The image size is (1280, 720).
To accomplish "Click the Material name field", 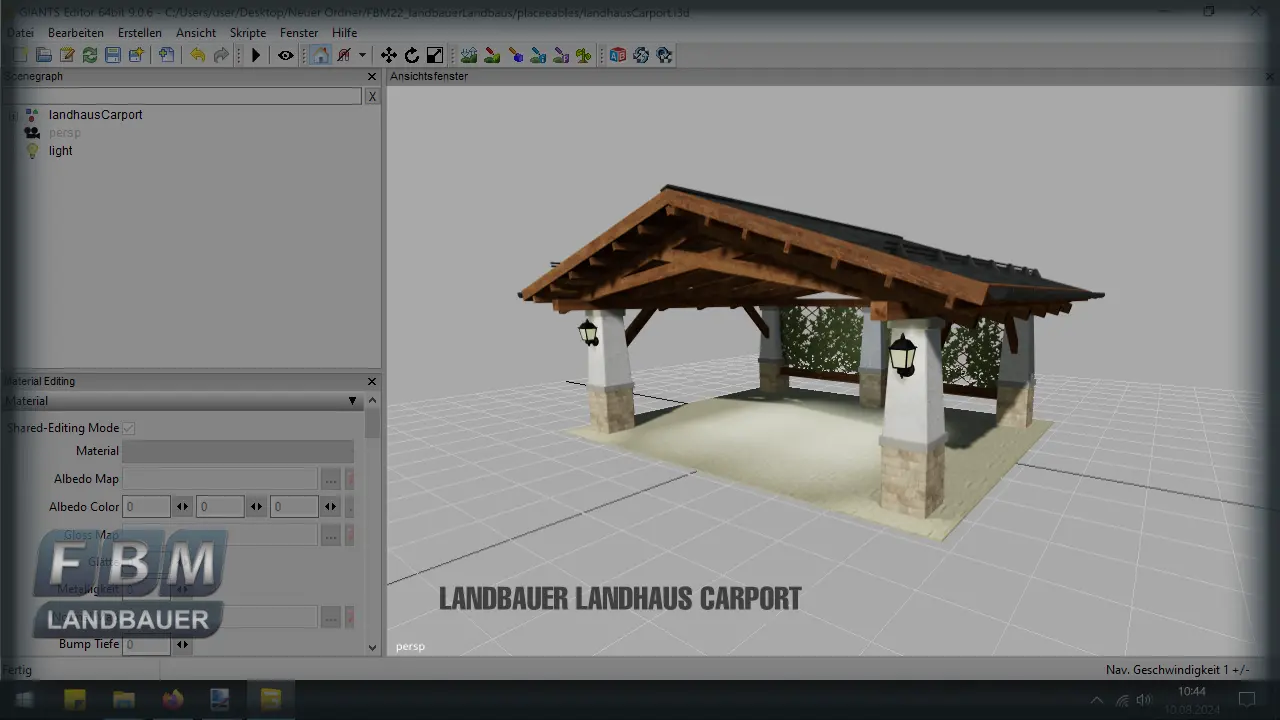I will 238,451.
